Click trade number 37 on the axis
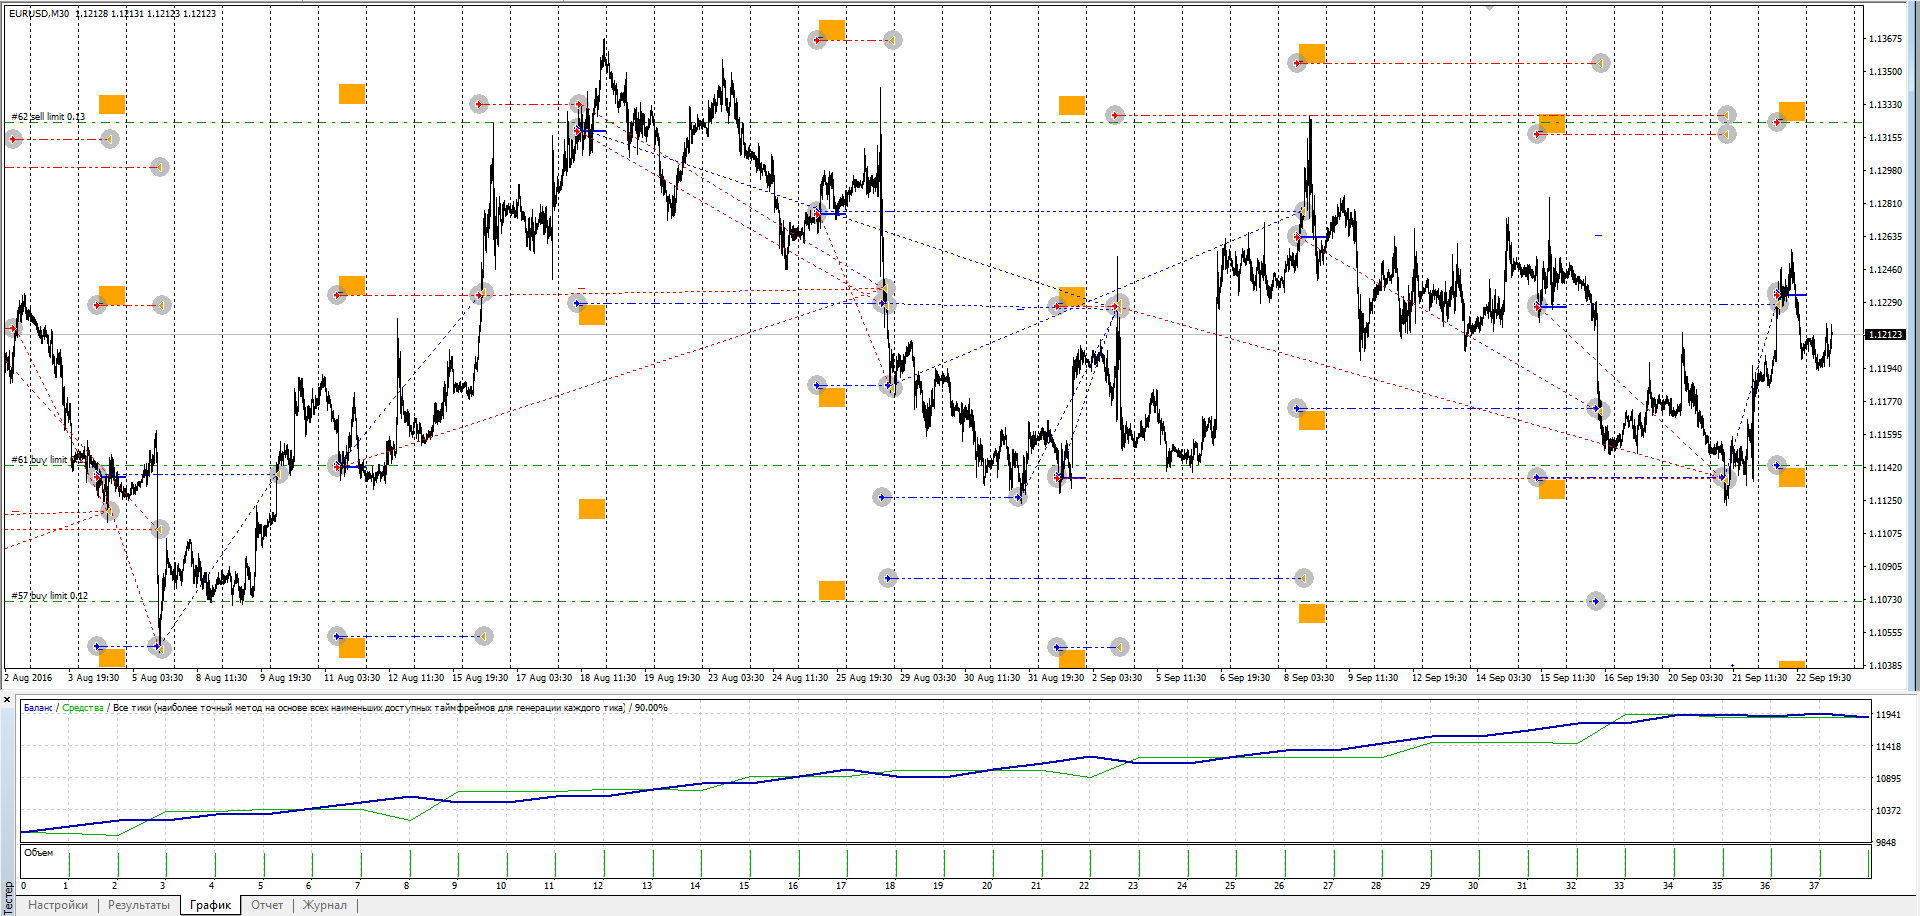 (1813, 886)
